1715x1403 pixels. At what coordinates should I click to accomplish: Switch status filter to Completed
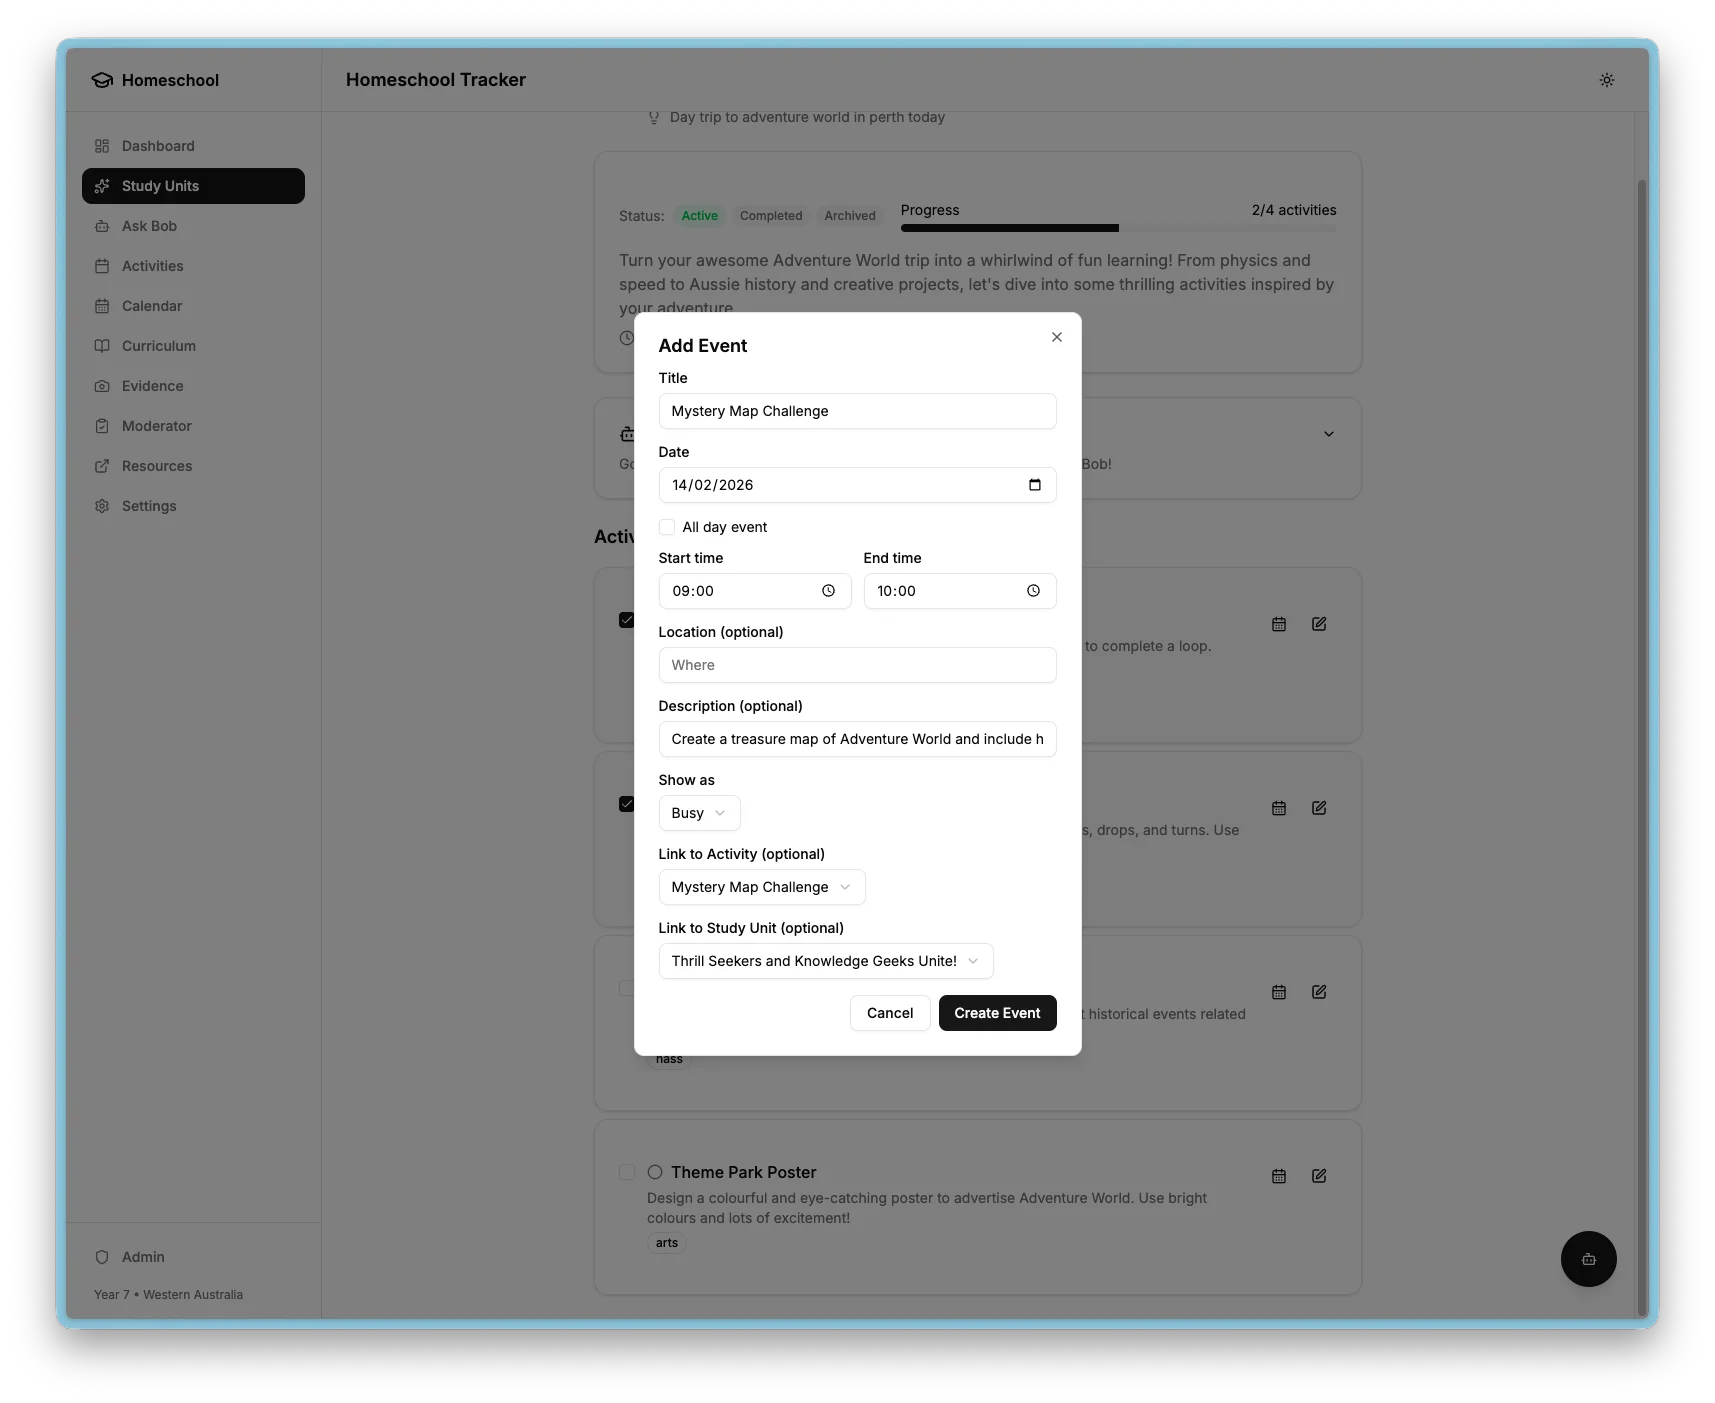[x=770, y=216]
